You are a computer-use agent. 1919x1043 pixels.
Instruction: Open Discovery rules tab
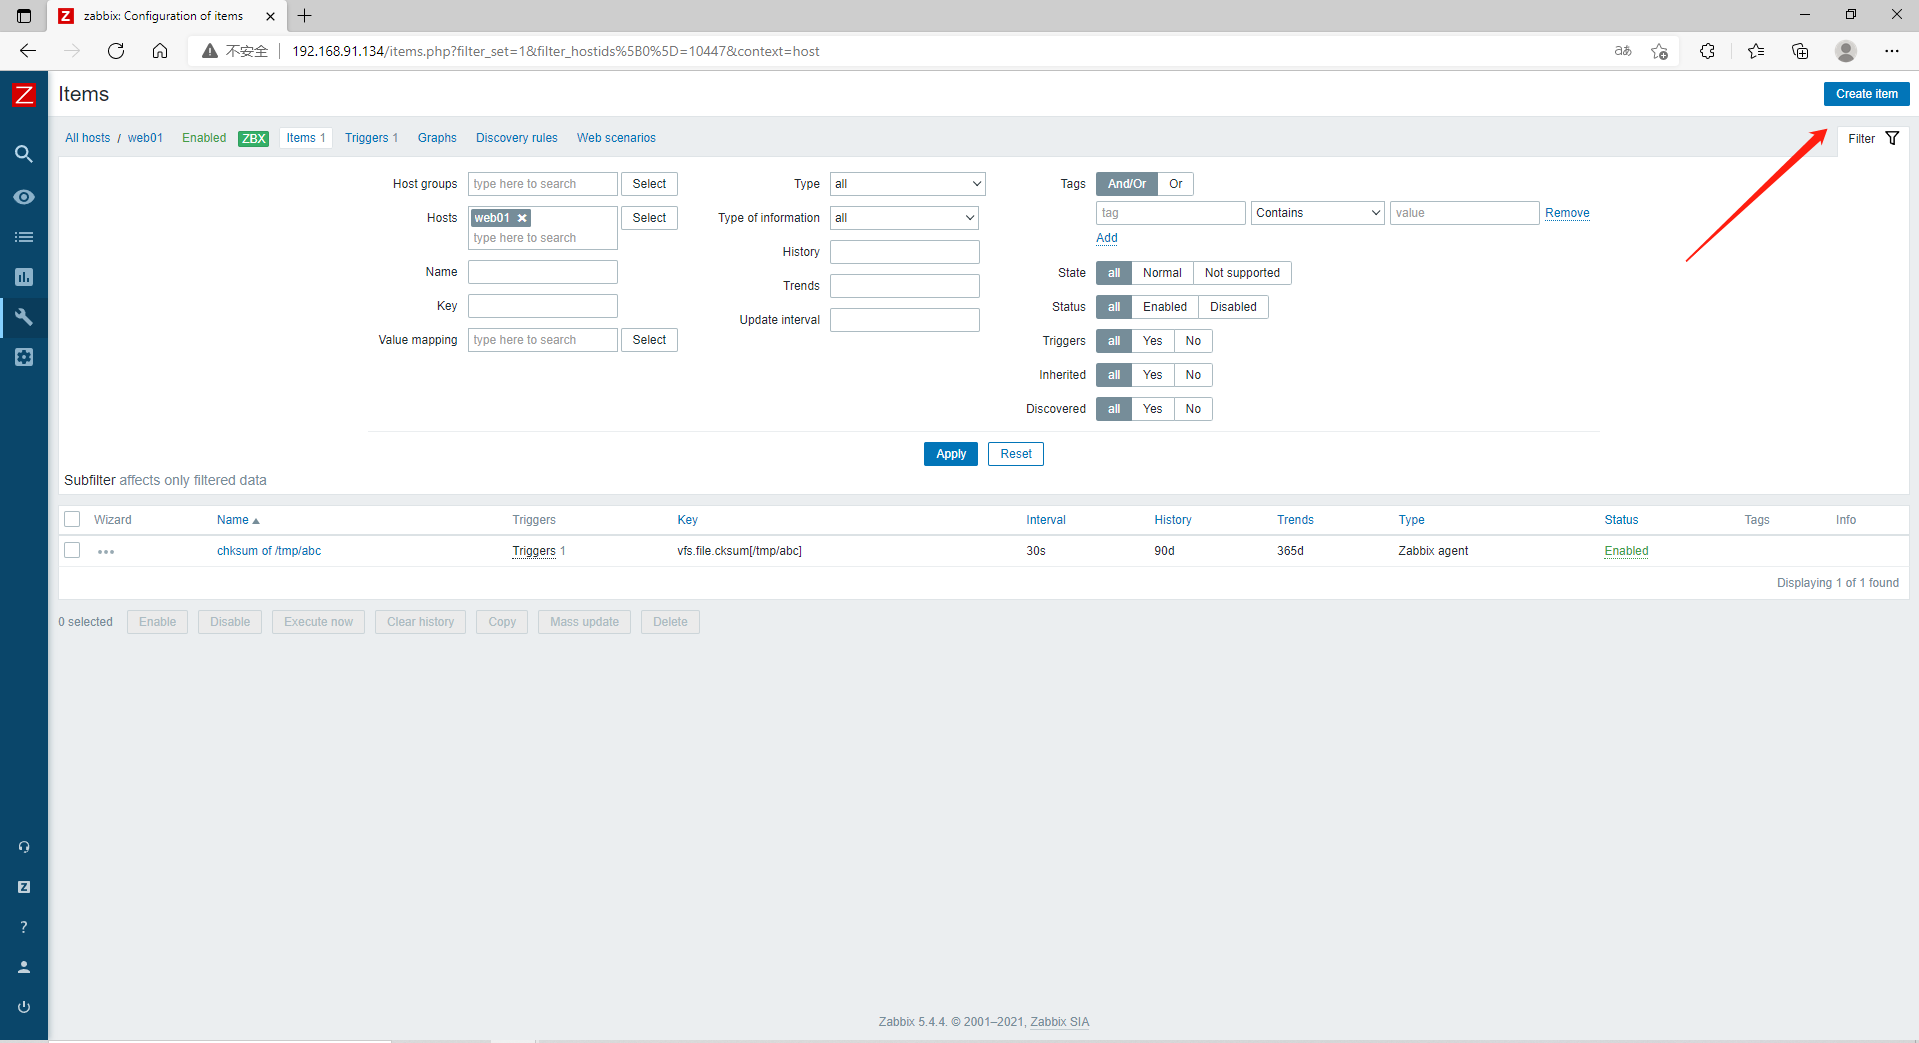[517, 138]
